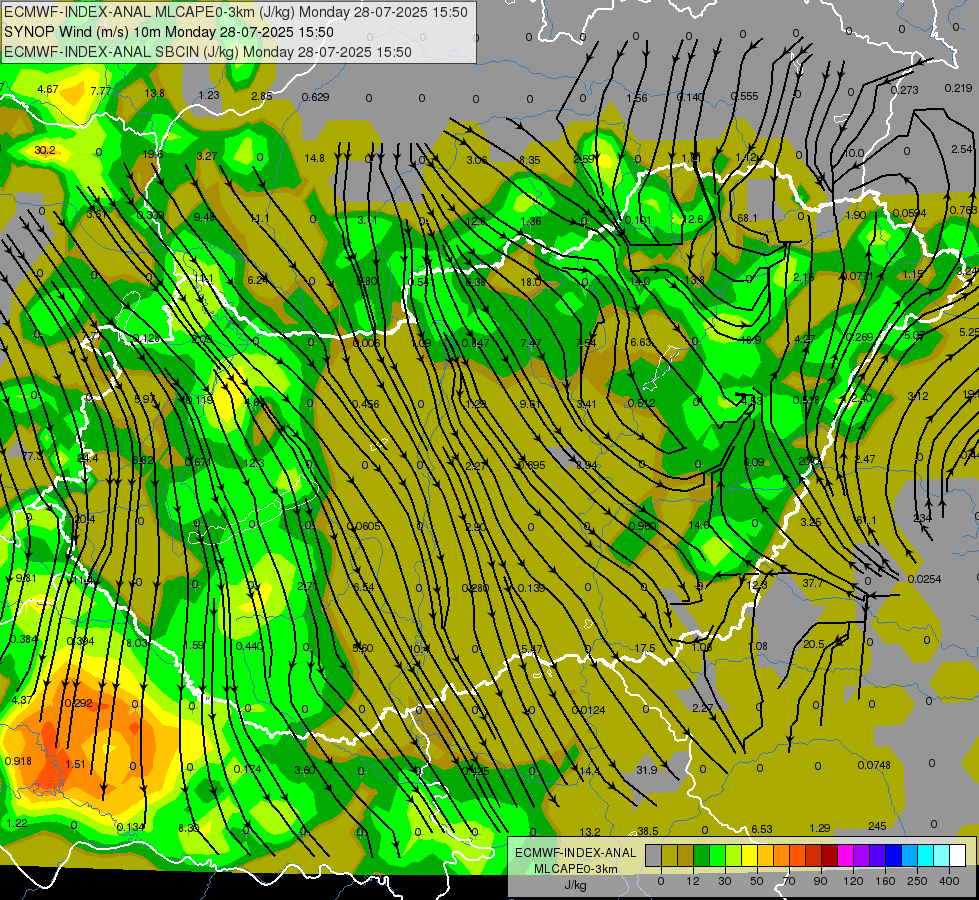
Task: Click the SYNOP Wind header line
Action: point(169,32)
